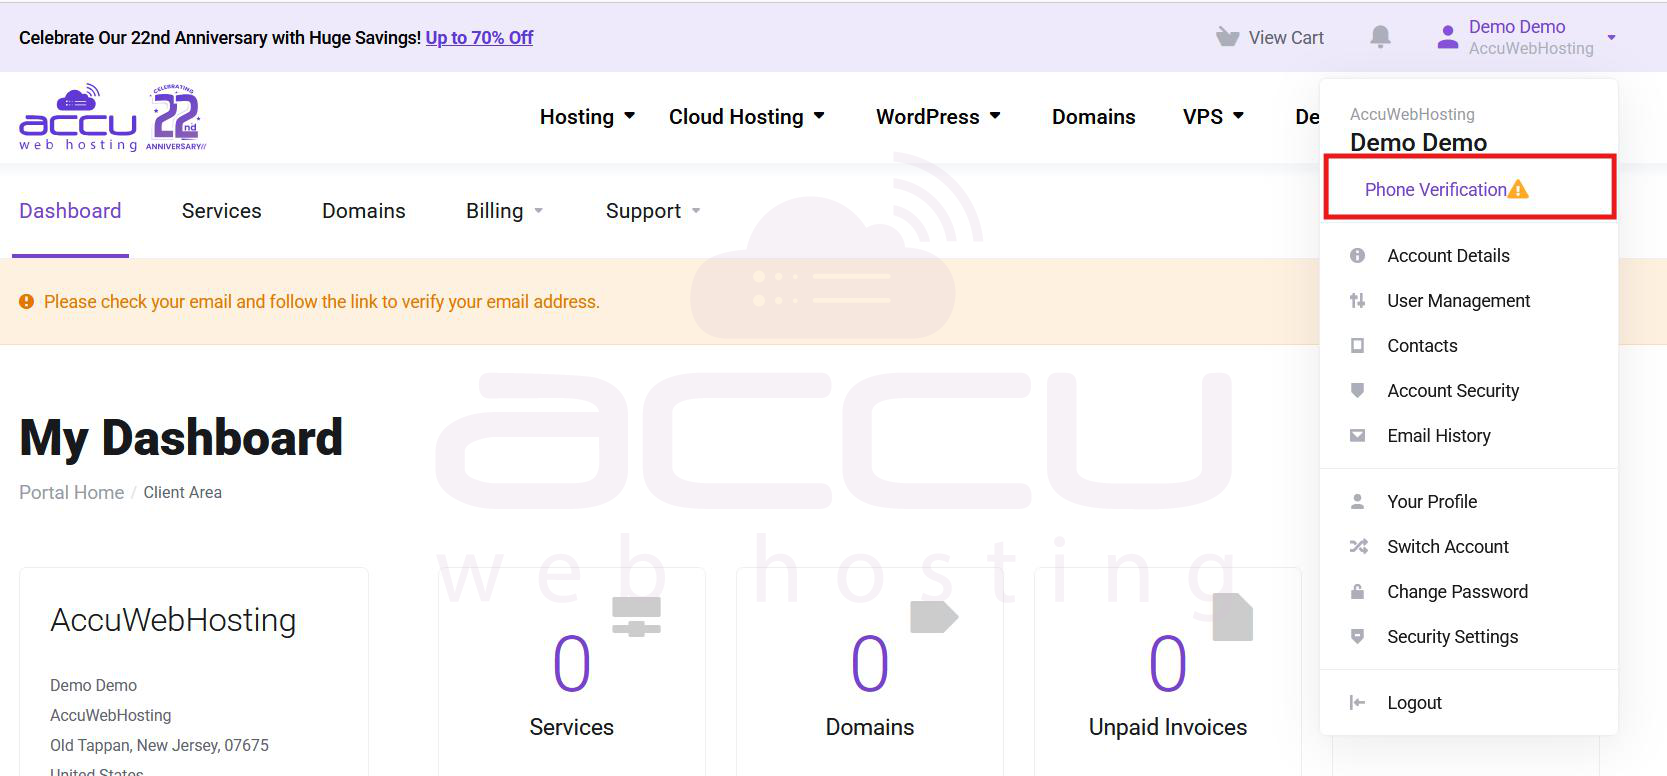Open the Billing submenu
Screen dimensions: 1667x776
504,211
